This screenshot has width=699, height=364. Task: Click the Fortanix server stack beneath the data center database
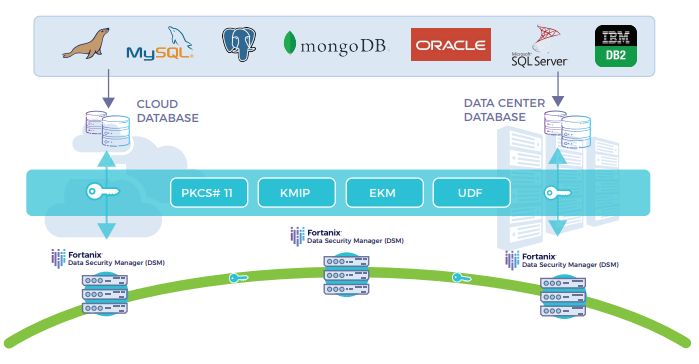pyautogui.click(x=563, y=297)
